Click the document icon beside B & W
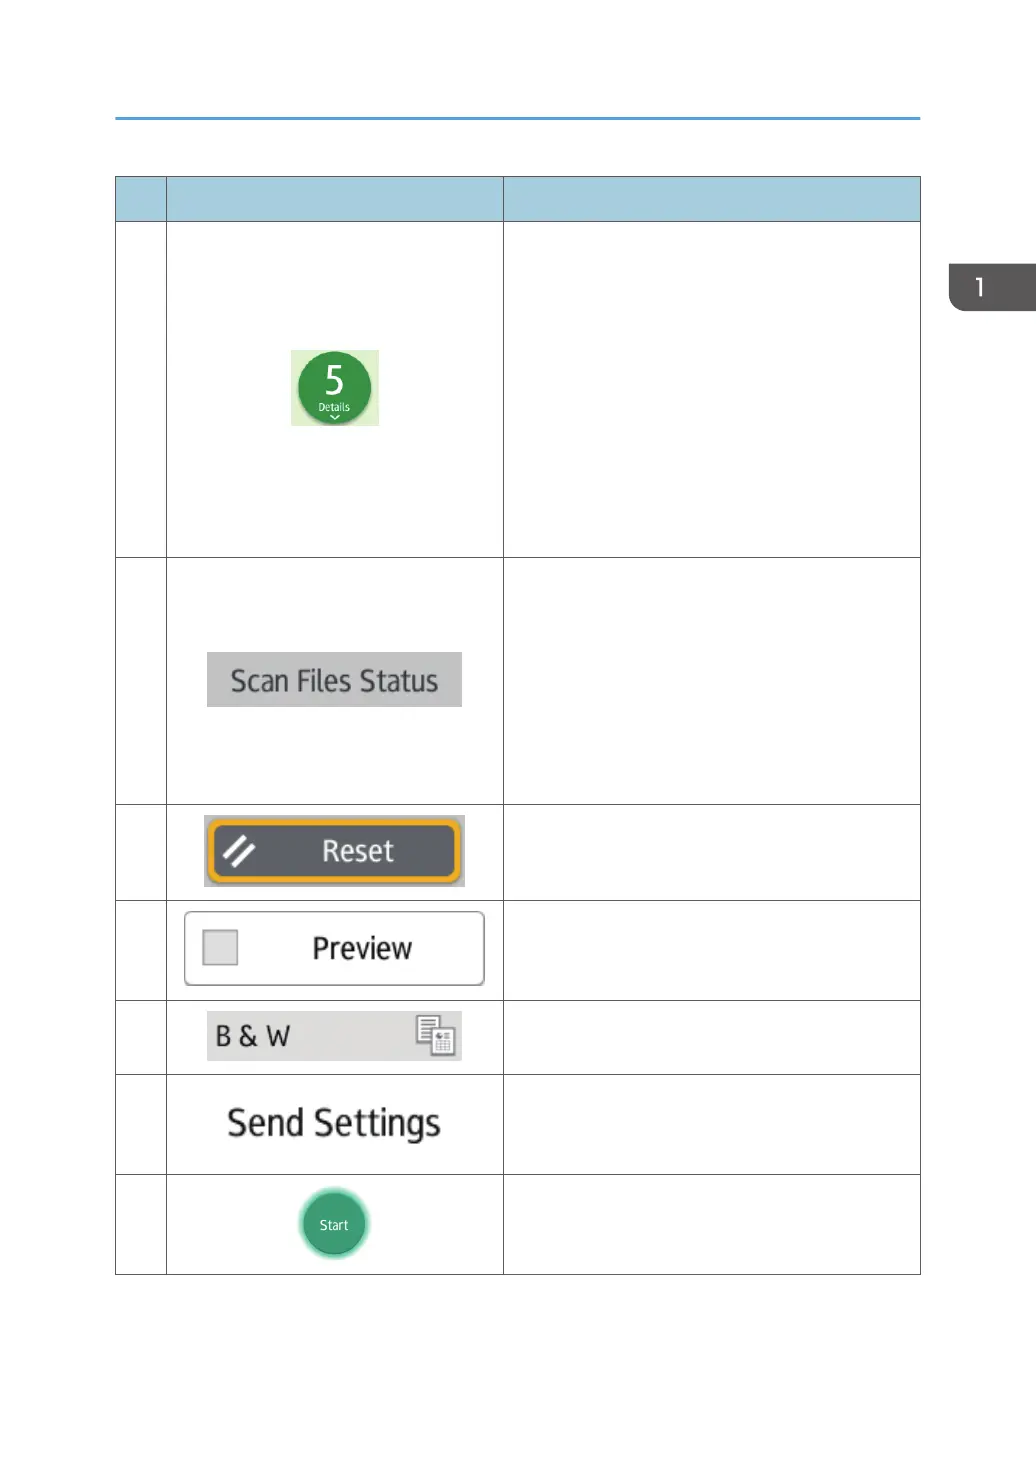Screen dimensions: 1036x1470 click(436, 1035)
